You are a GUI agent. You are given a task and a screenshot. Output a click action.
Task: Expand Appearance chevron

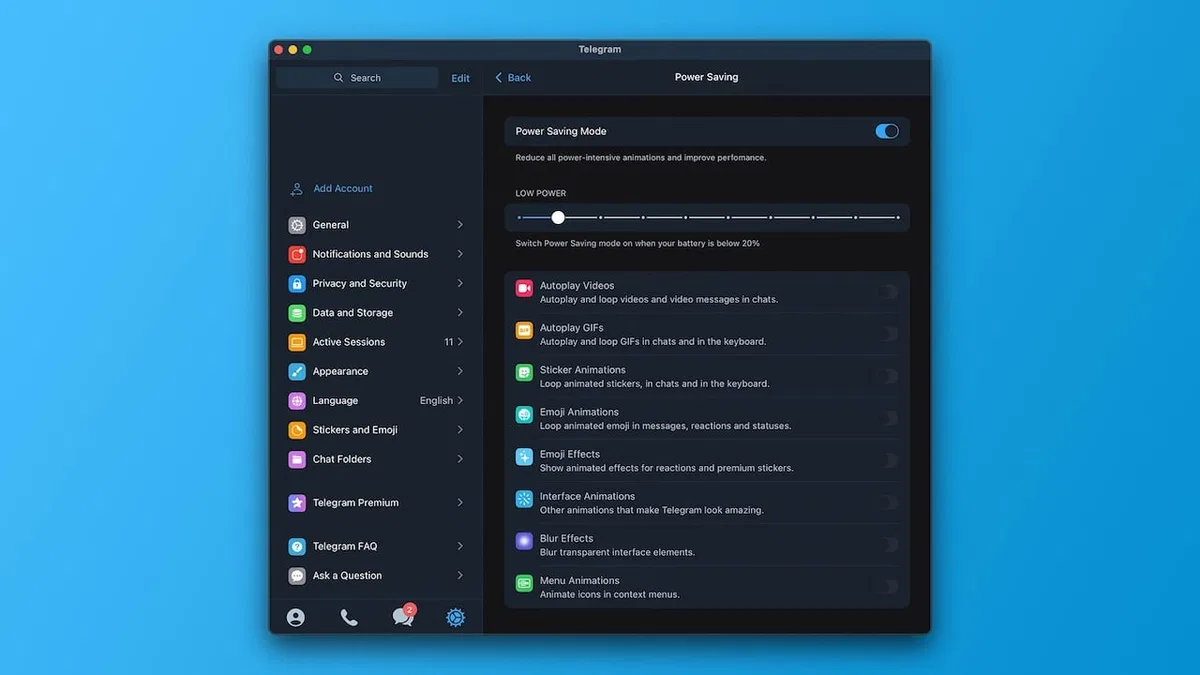[x=460, y=371]
